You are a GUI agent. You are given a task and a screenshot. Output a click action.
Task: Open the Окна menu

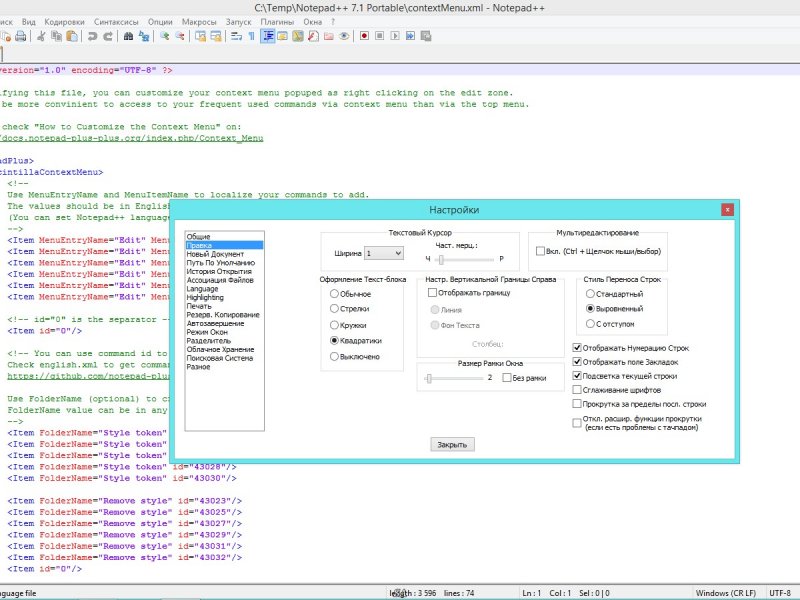pyautogui.click(x=312, y=22)
